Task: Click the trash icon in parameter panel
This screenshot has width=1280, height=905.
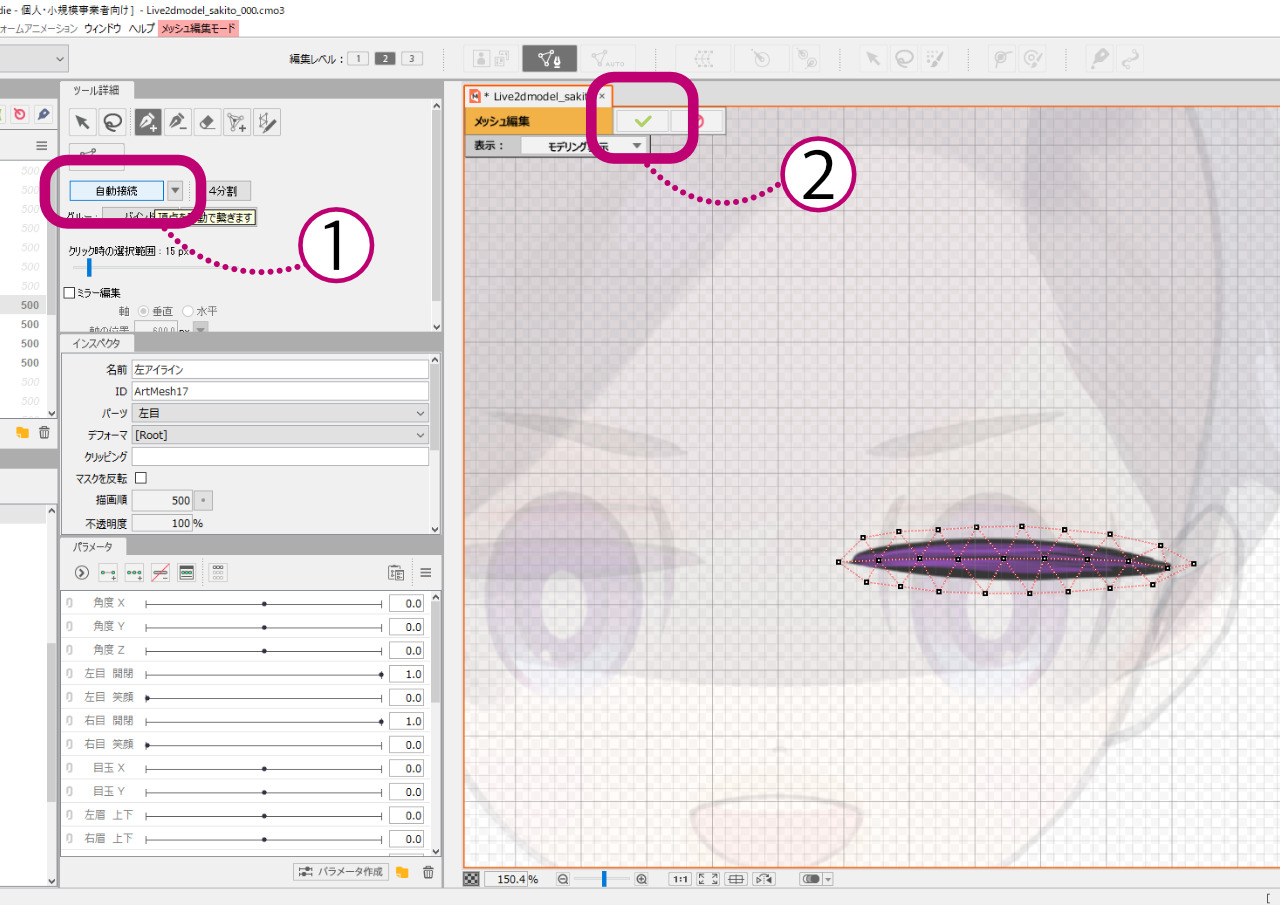Action: click(x=428, y=872)
